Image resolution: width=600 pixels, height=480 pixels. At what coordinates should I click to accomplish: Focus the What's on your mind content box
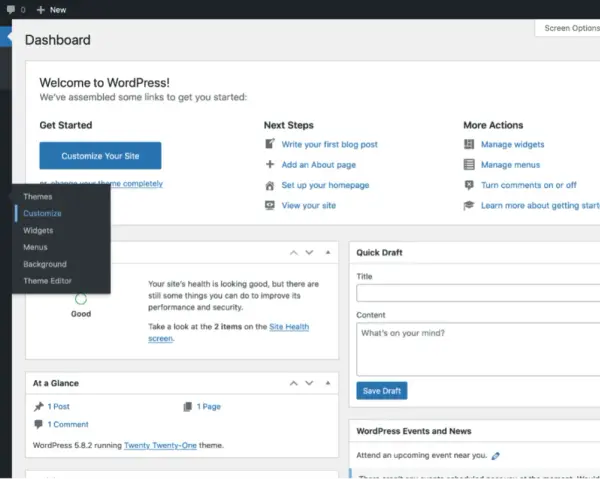pos(478,349)
